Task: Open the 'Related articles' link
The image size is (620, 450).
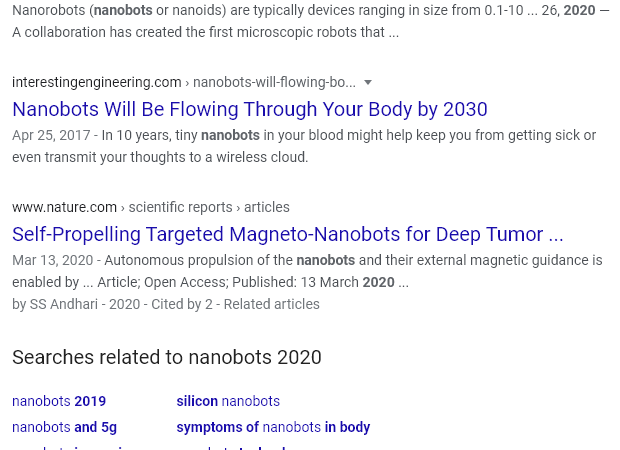Action: pyautogui.click(x=272, y=304)
